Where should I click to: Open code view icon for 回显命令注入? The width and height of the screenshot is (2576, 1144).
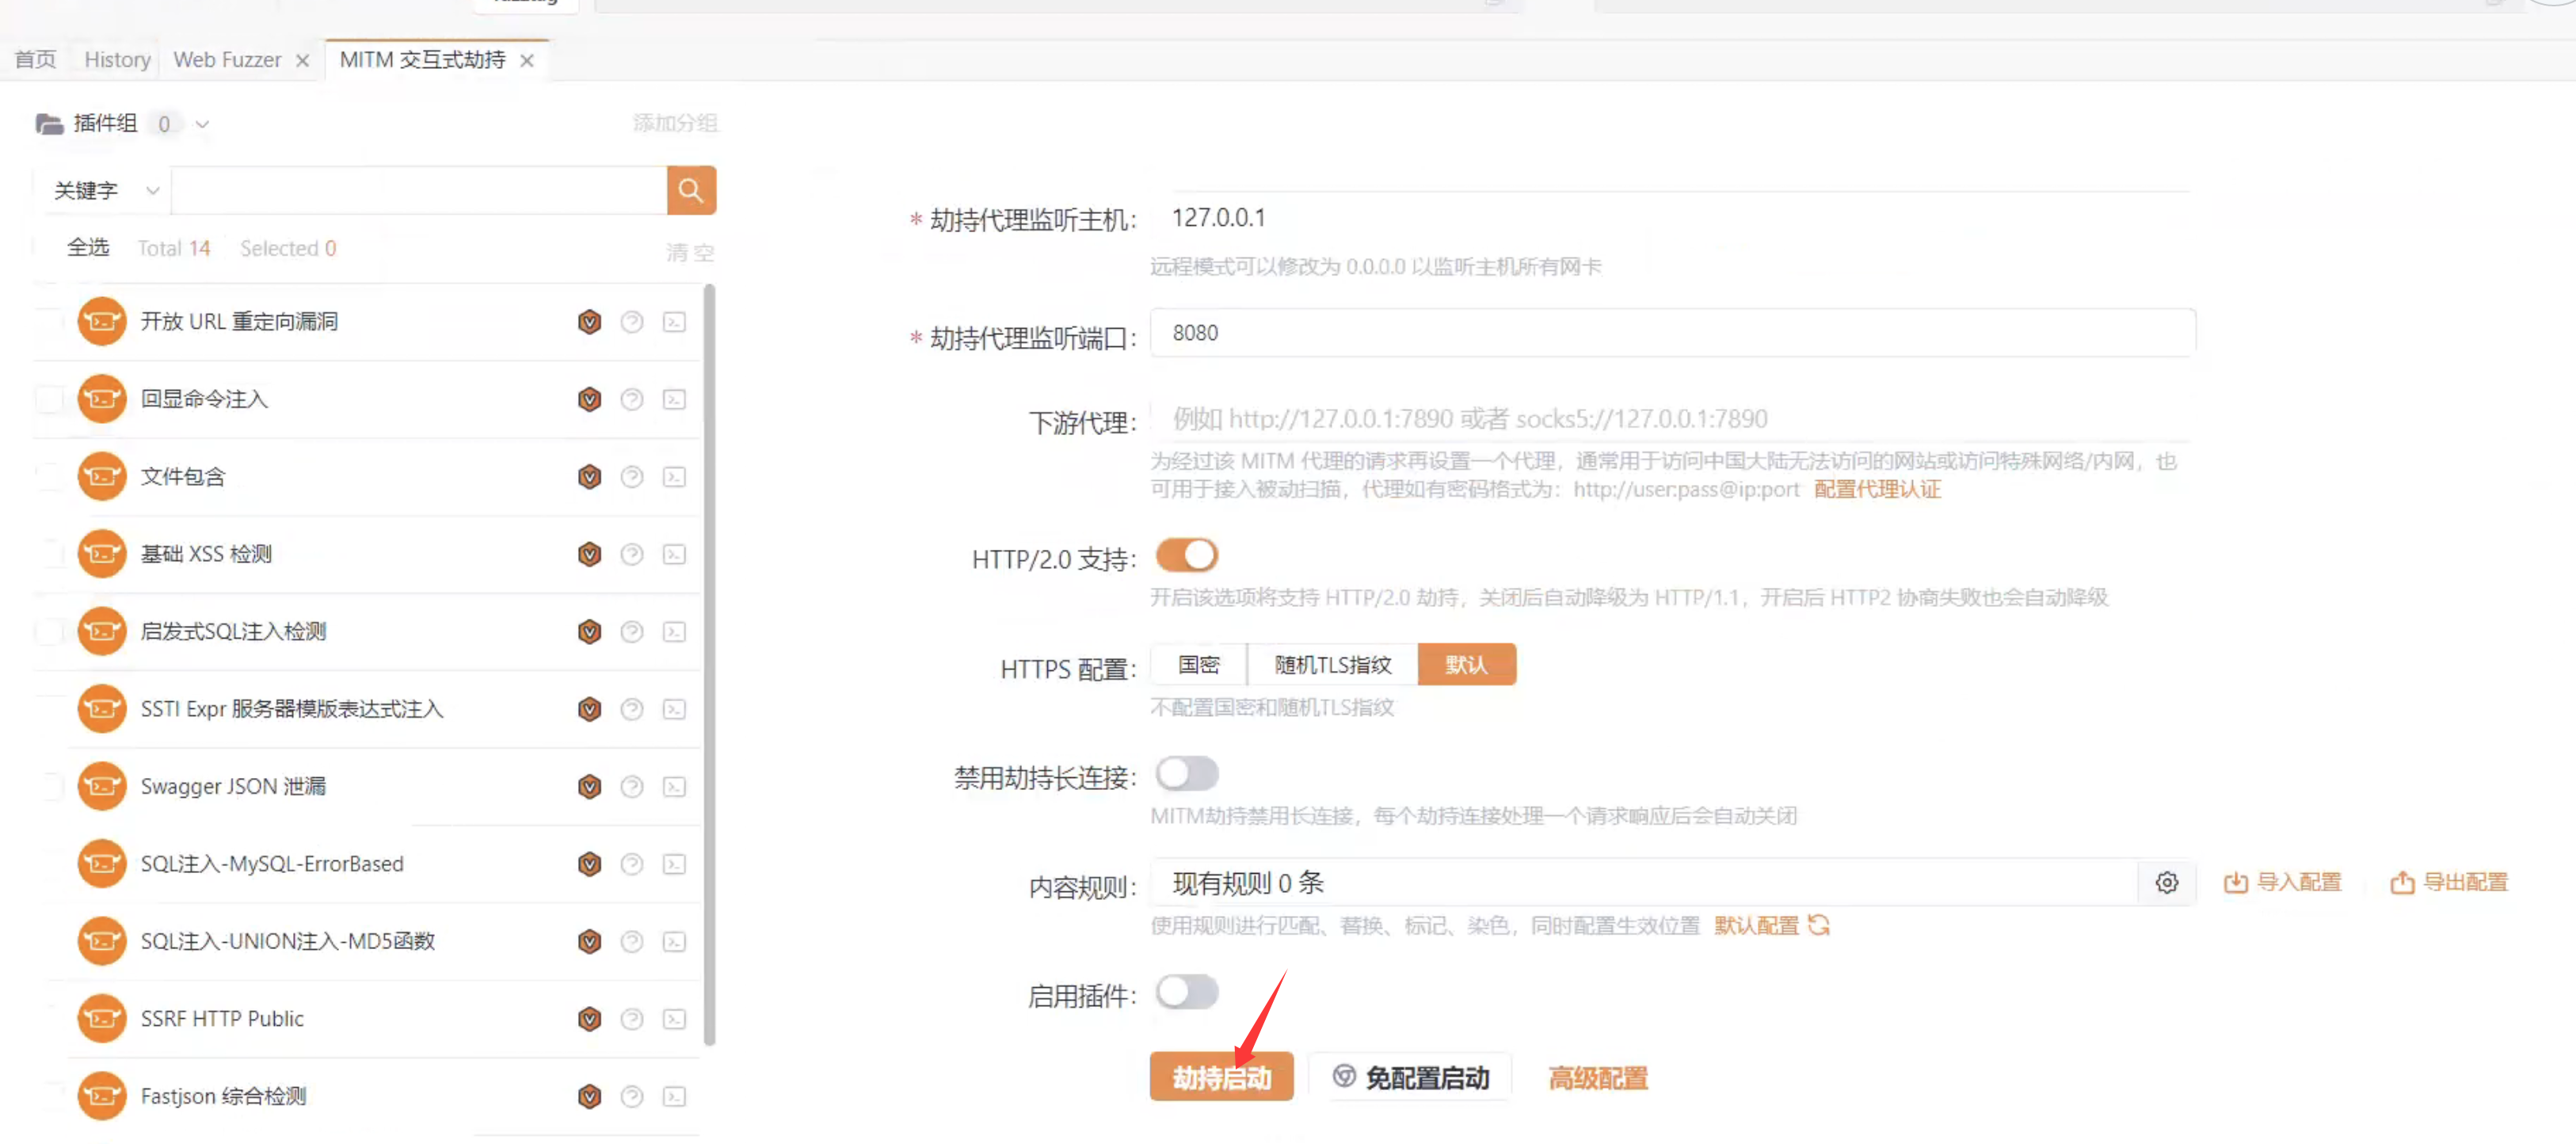click(675, 399)
